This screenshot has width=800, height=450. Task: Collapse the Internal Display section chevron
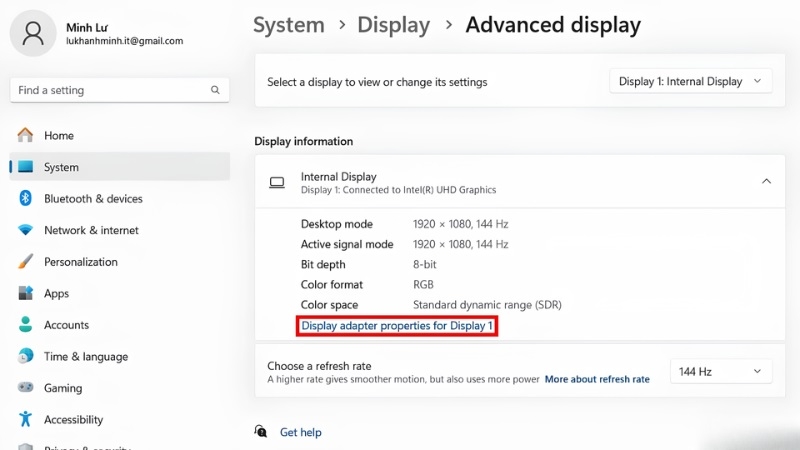coord(766,182)
